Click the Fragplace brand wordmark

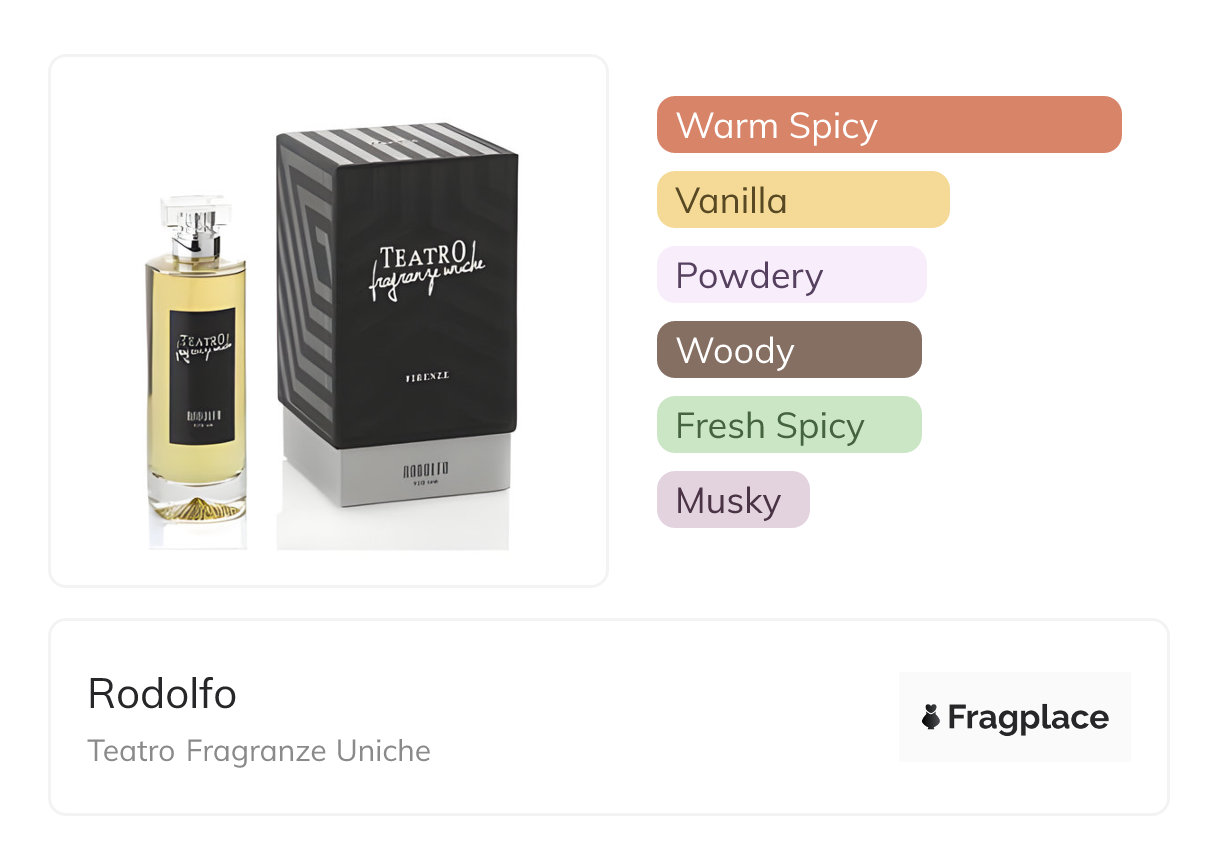[1028, 717]
